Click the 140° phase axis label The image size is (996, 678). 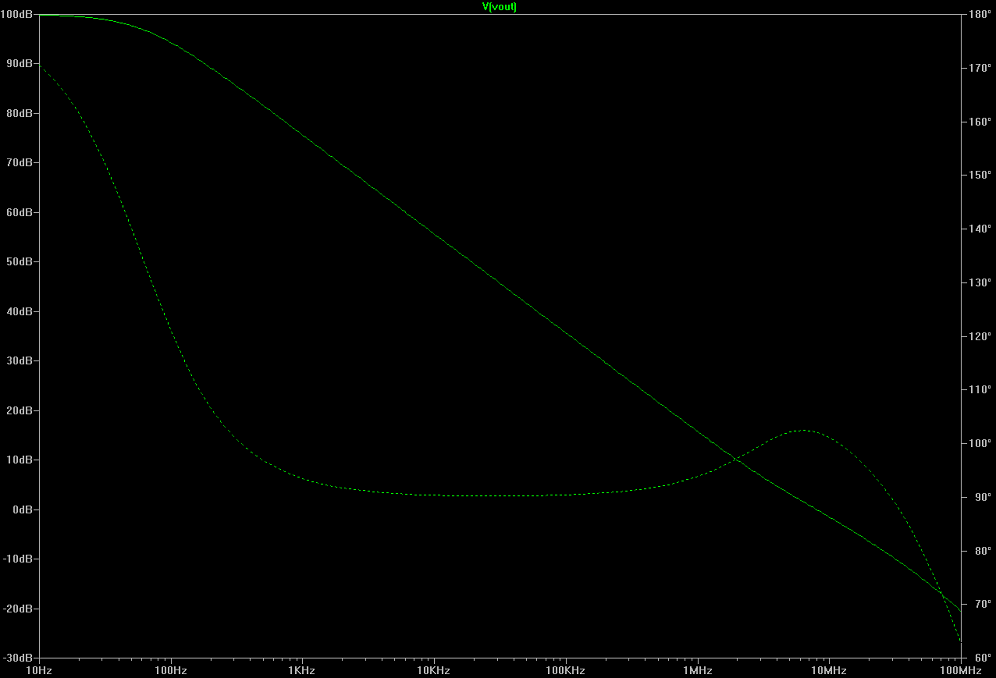(980, 229)
